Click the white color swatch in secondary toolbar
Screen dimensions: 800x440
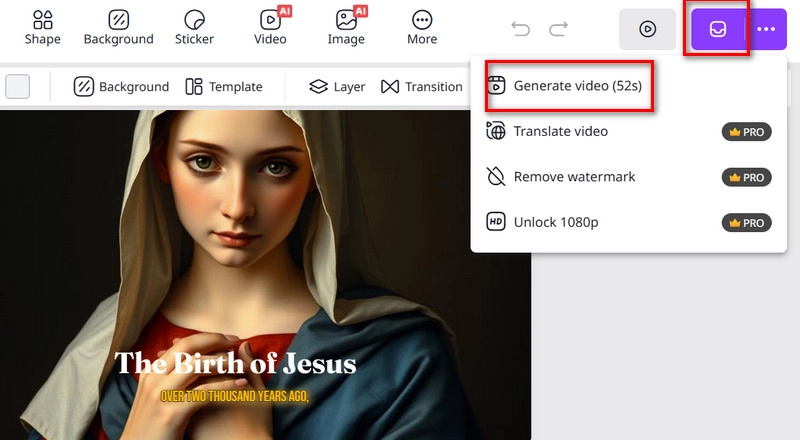pos(17,86)
